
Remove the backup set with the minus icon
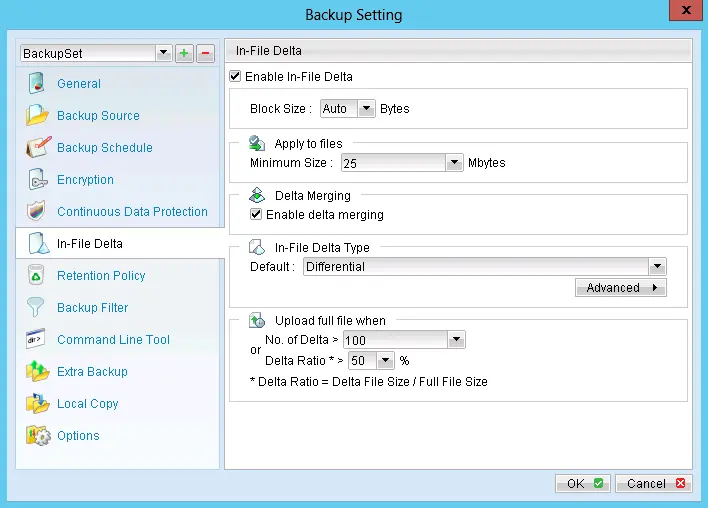[x=205, y=53]
